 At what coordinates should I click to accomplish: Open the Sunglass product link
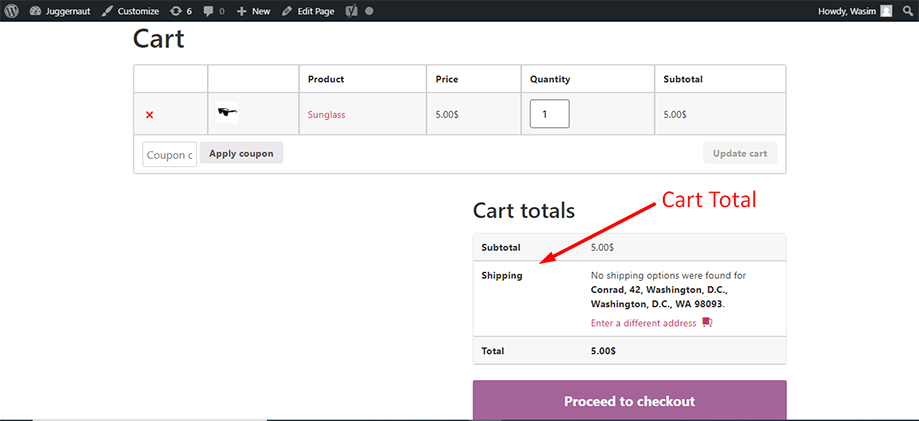point(326,115)
